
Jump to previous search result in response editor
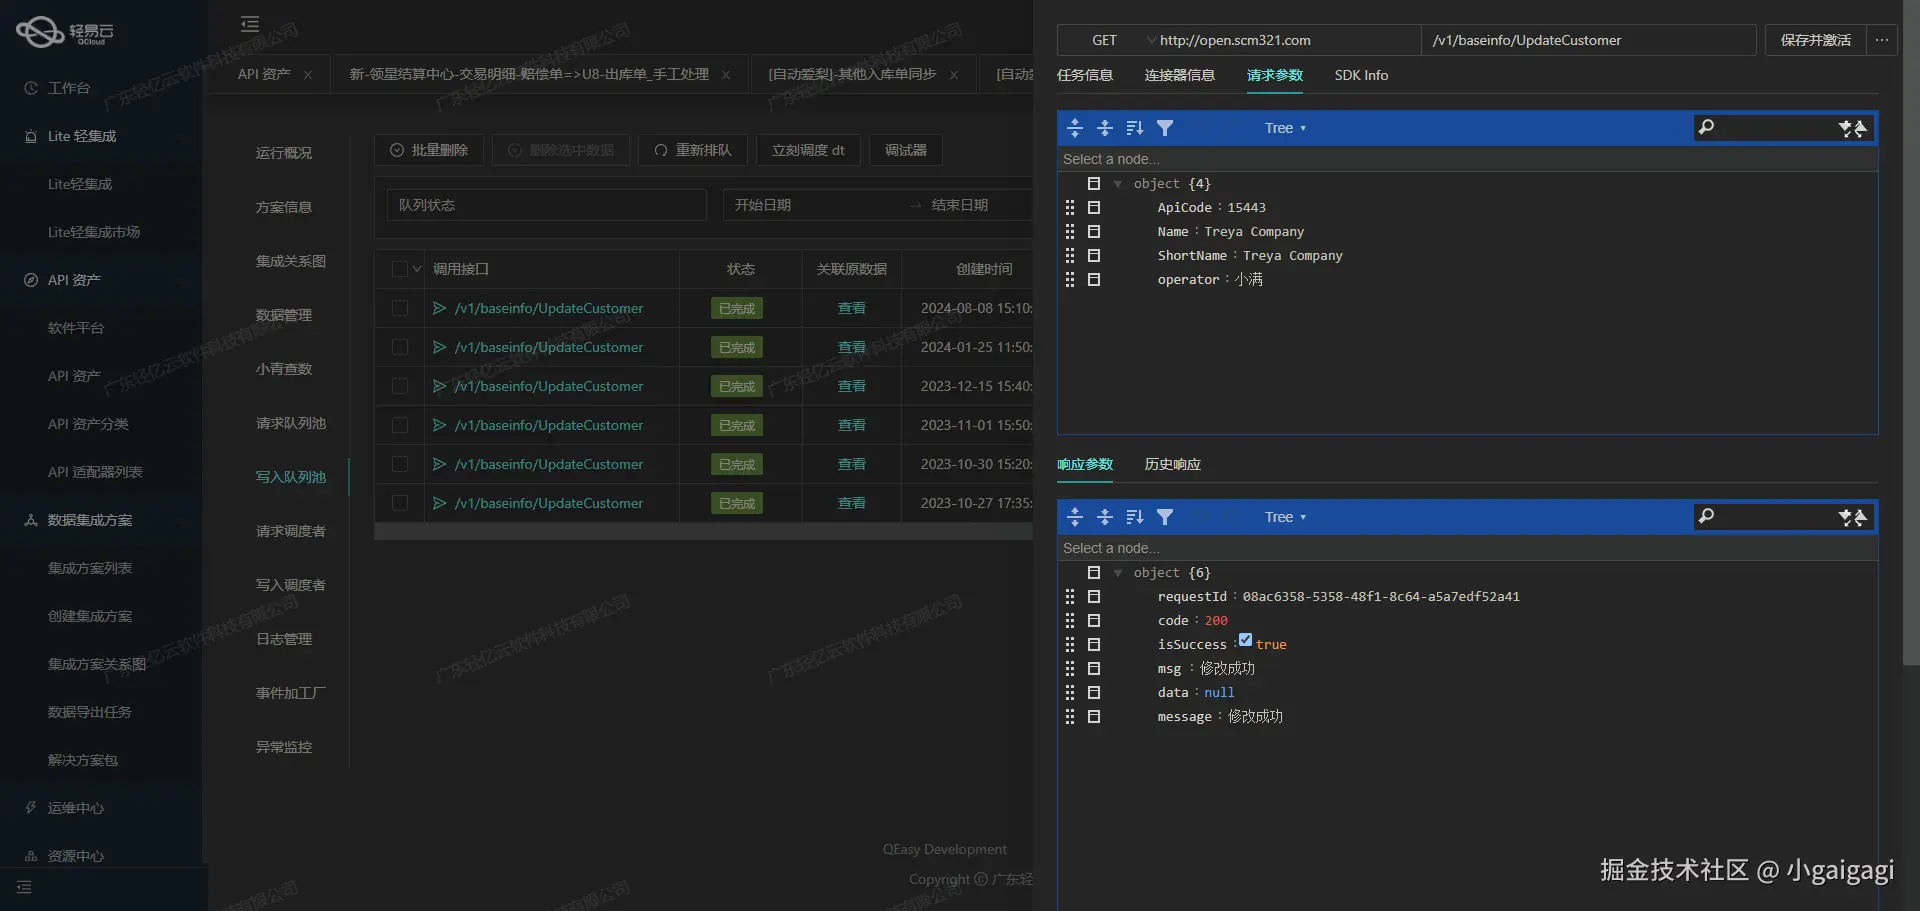pyautogui.click(x=1860, y=517)
